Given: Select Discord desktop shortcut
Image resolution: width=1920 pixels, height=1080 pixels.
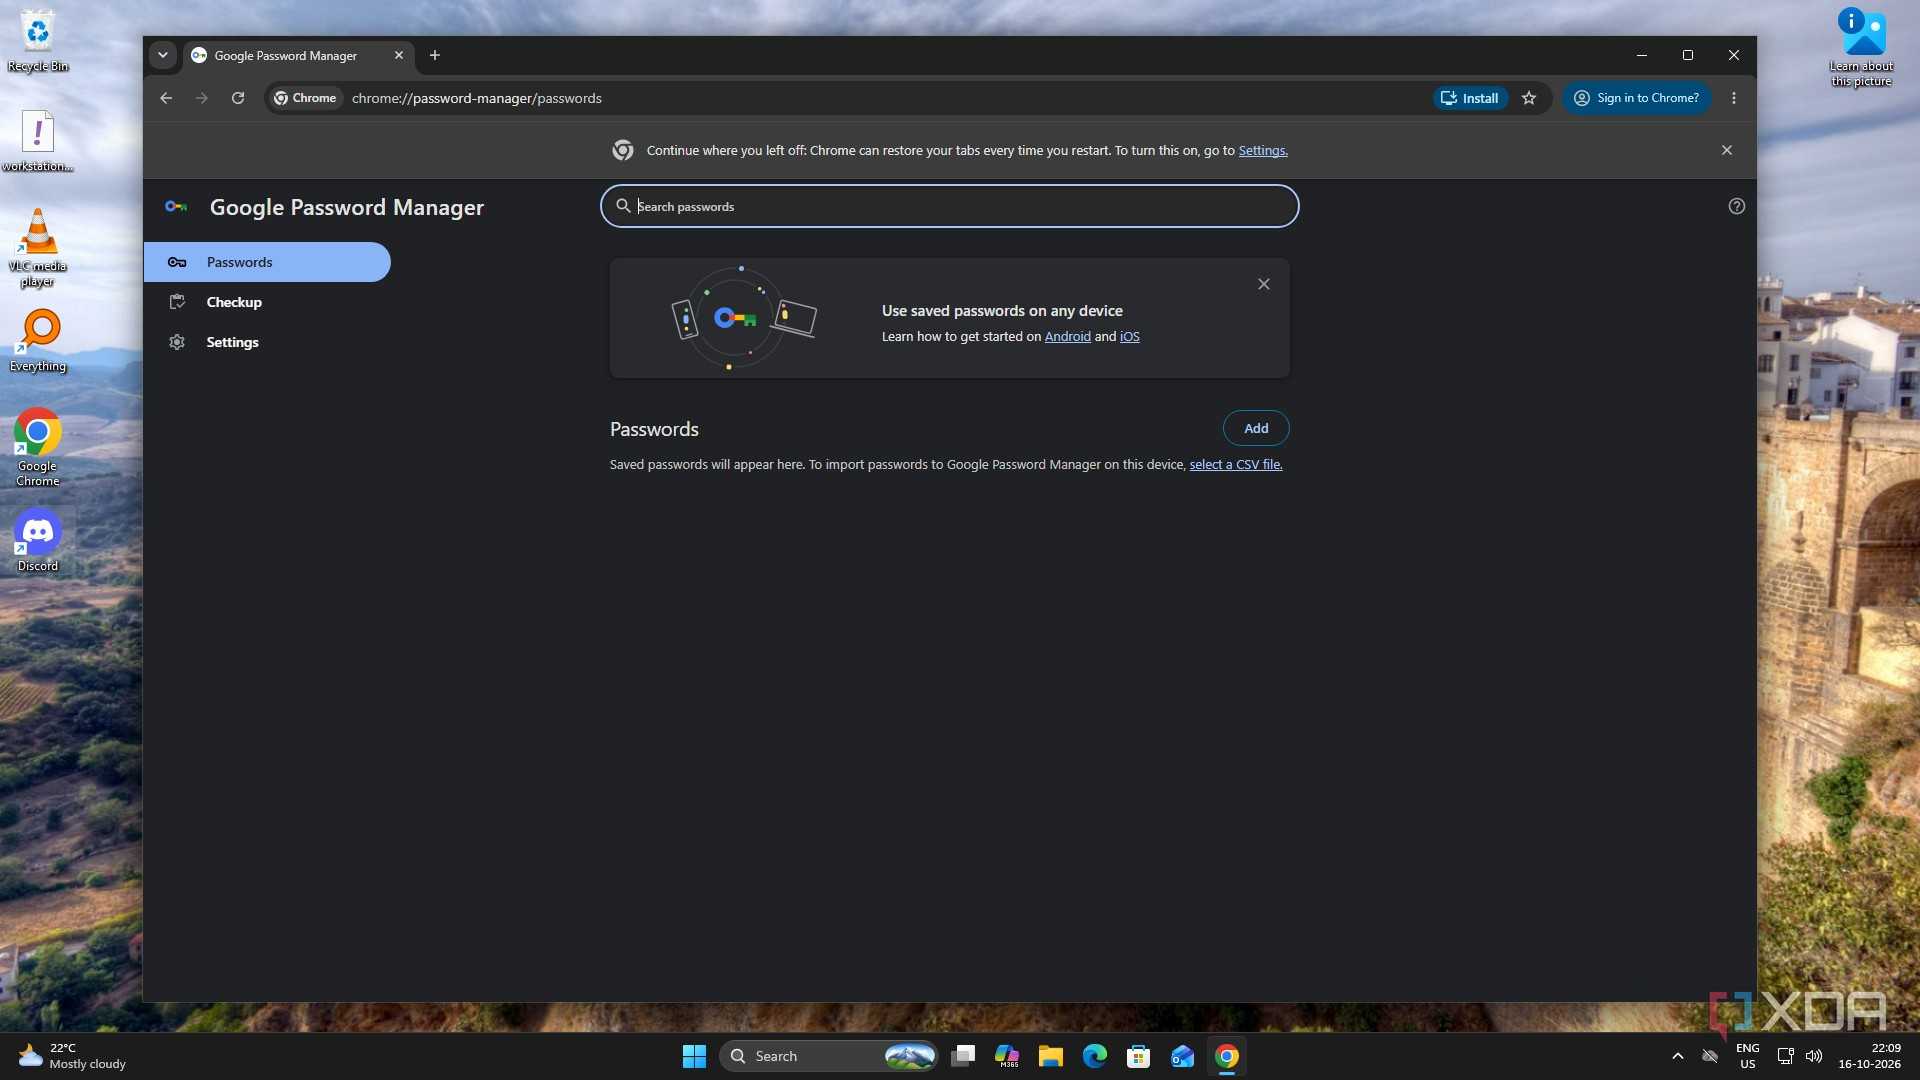Looking at the screenshot, I should click(x=38, y=541).
